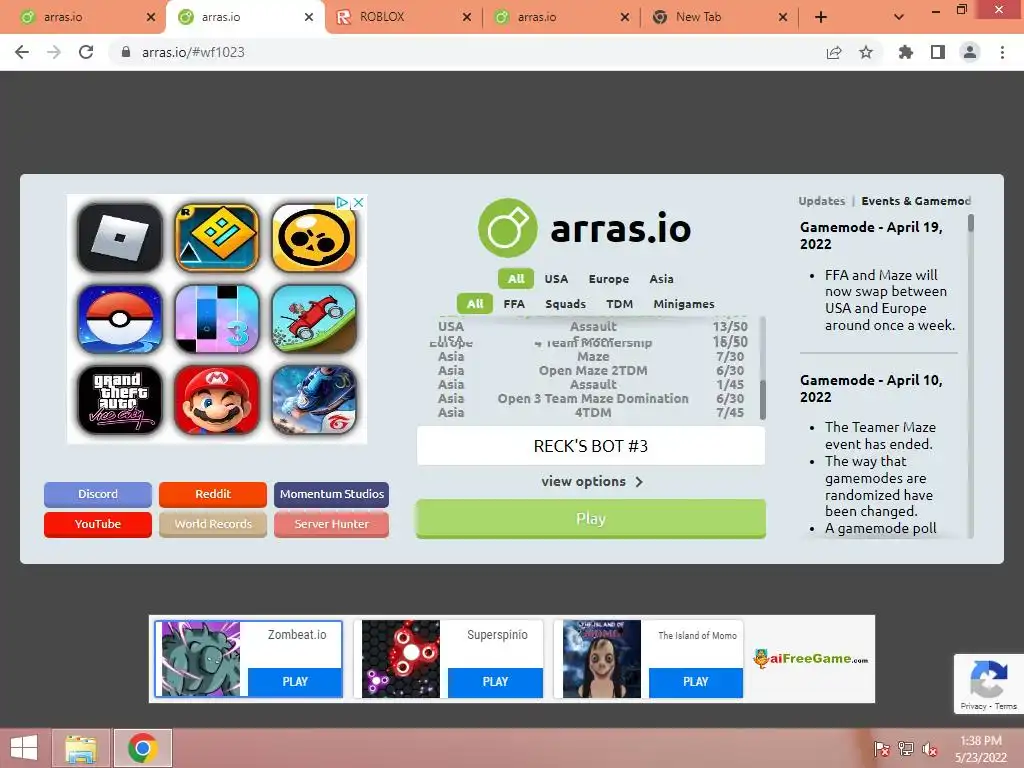Filter gamemodes by FFA
Screen dimensions: 1024x768
pyautogui.click(x=514, y=304)
